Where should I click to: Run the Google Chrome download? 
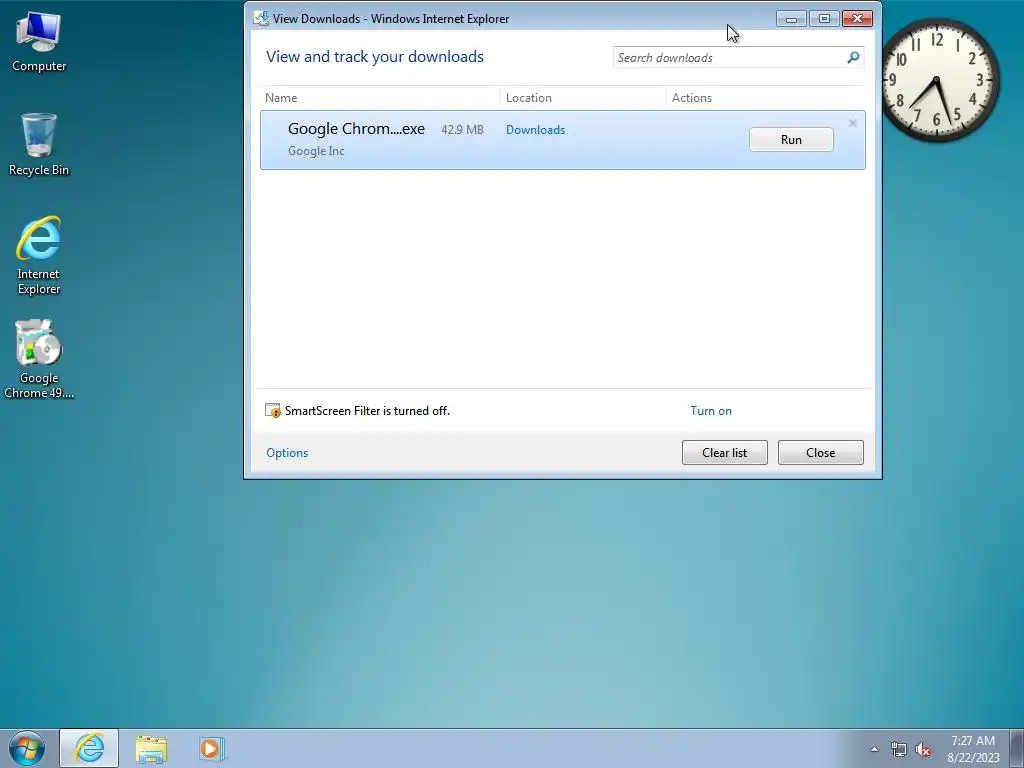tap(791, 140)
